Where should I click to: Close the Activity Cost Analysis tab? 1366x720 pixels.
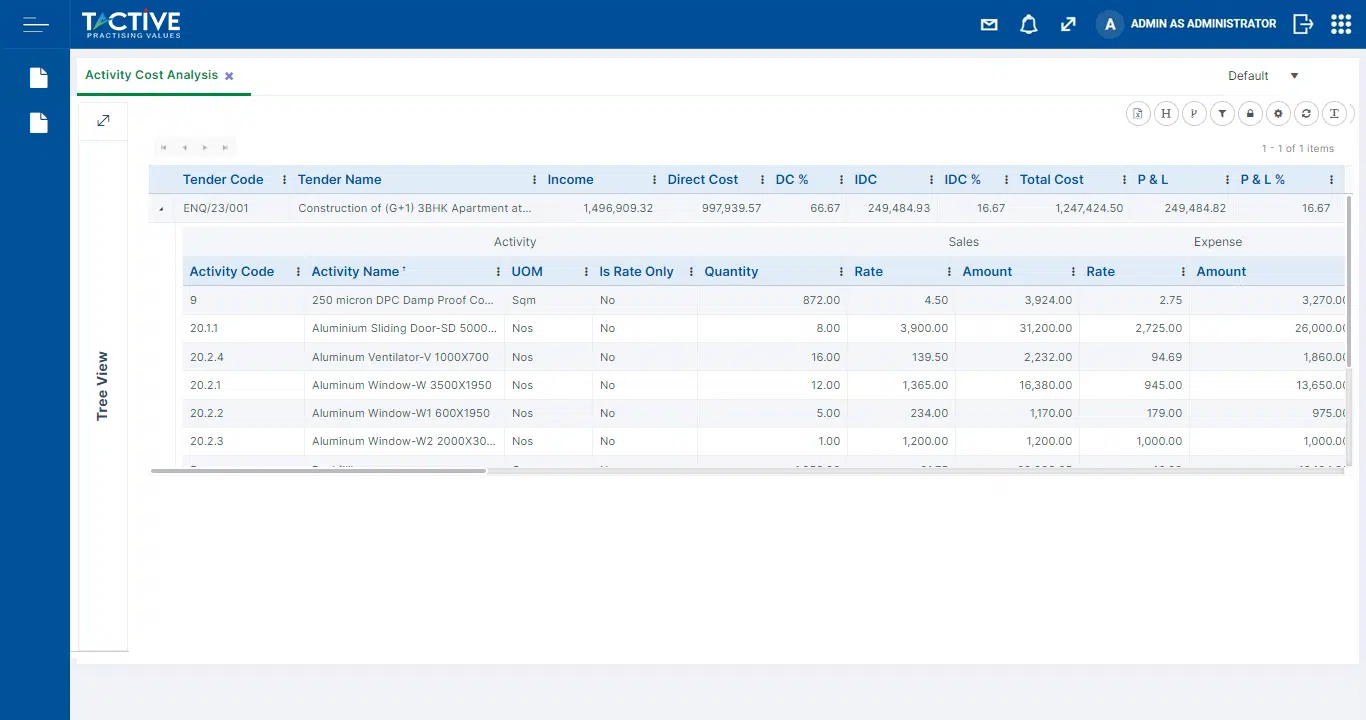[229, 76]
